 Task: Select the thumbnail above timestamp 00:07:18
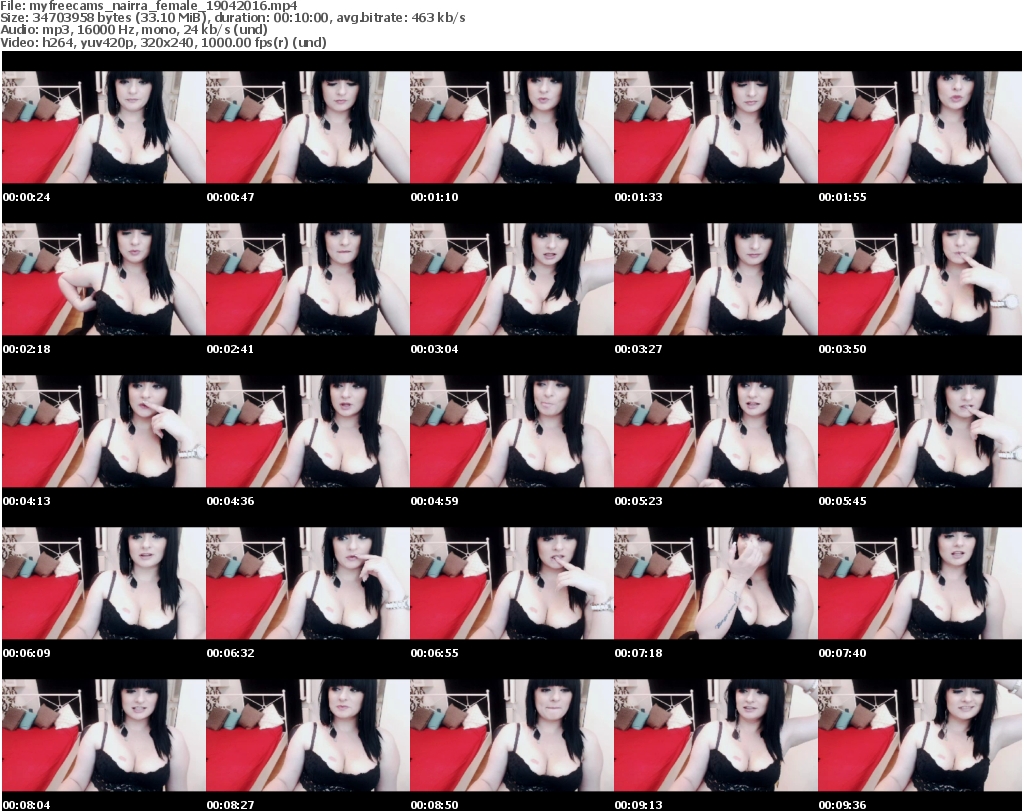click(x=716, y=584)
